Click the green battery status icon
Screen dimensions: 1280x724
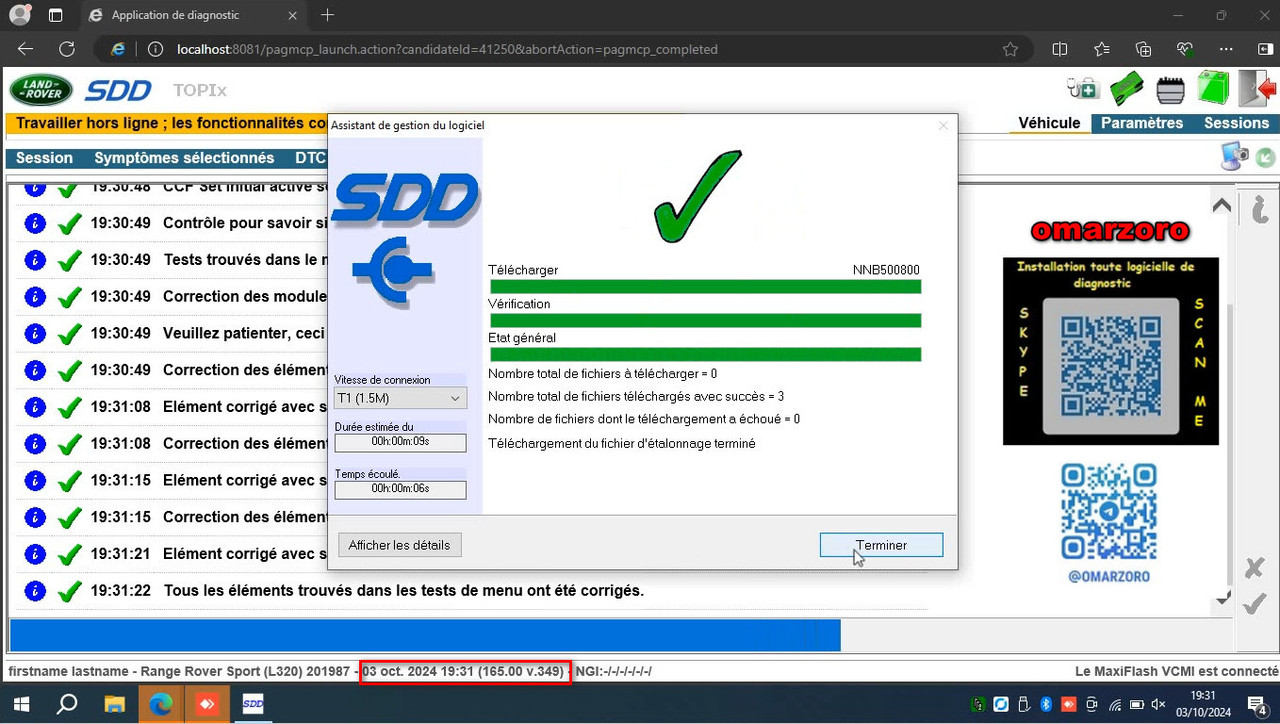click(1213, 88)
